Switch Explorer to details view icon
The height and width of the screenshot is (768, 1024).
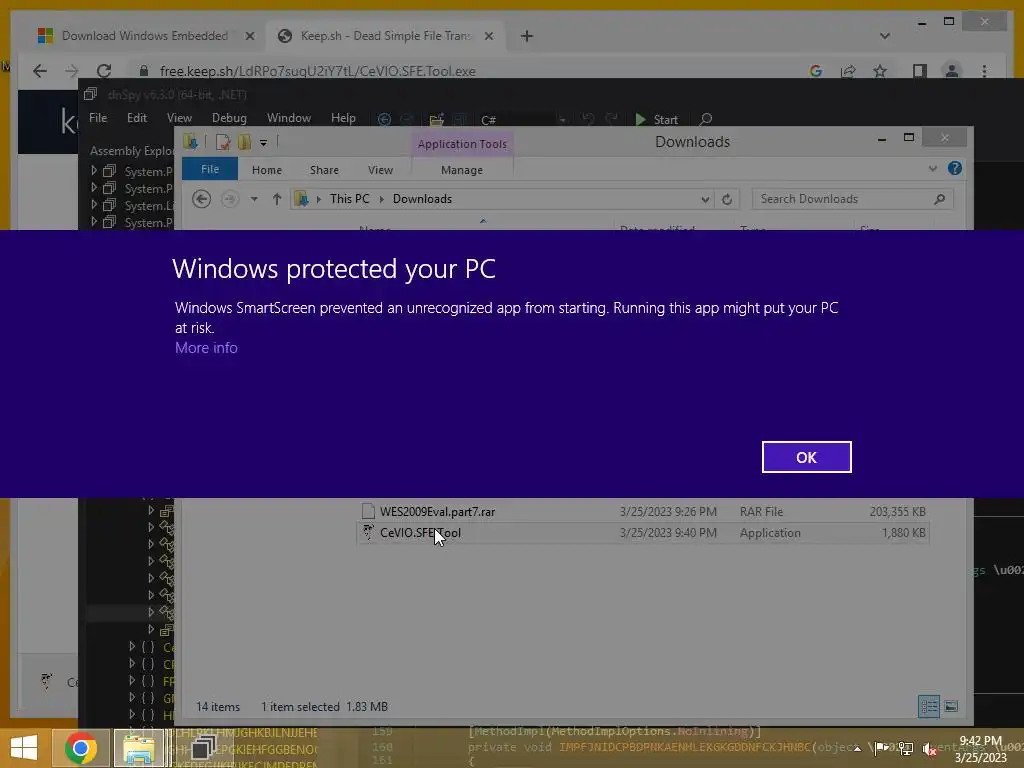click(929, 706)
